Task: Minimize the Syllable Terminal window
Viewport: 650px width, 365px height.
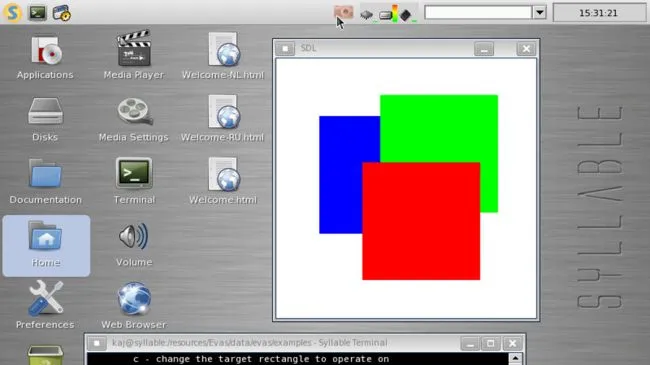Action: point(470,343)
